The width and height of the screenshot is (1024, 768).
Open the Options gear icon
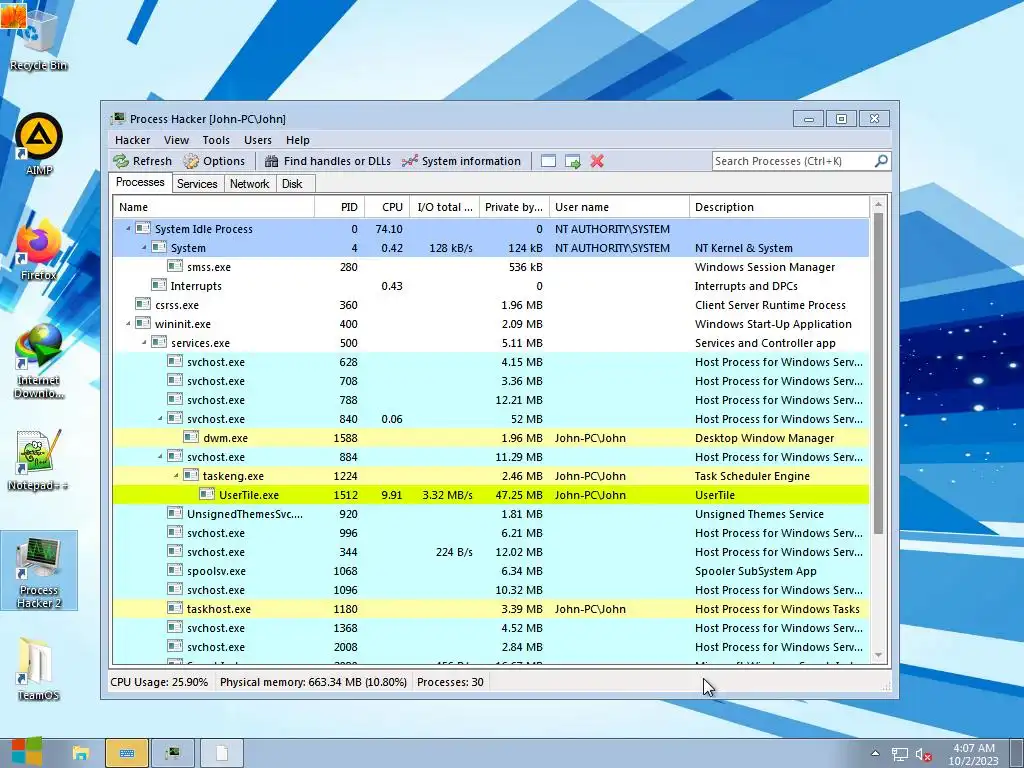(x=191, y=161)
